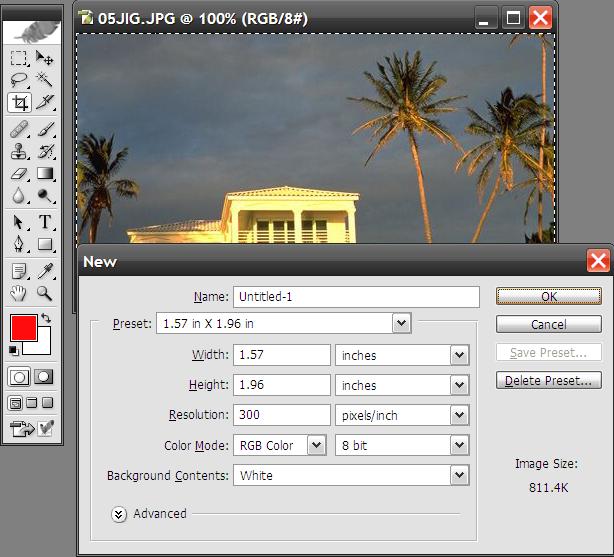Select the Eraser tool
The height and width of the screenshot is (557, 614).
(18, 173)
